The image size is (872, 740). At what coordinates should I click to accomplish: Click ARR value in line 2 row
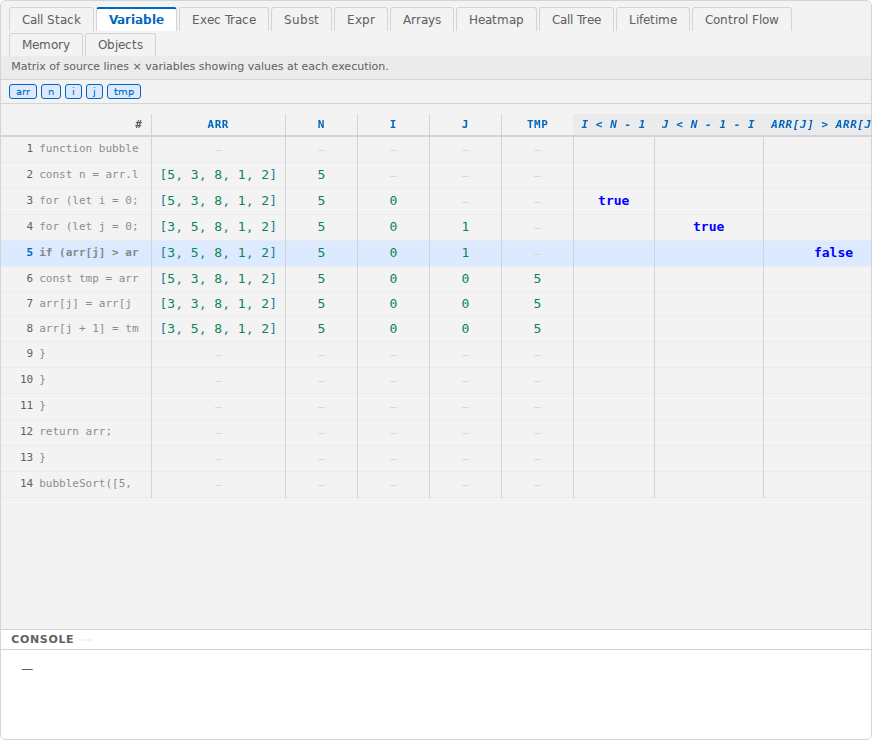(218, 175)
